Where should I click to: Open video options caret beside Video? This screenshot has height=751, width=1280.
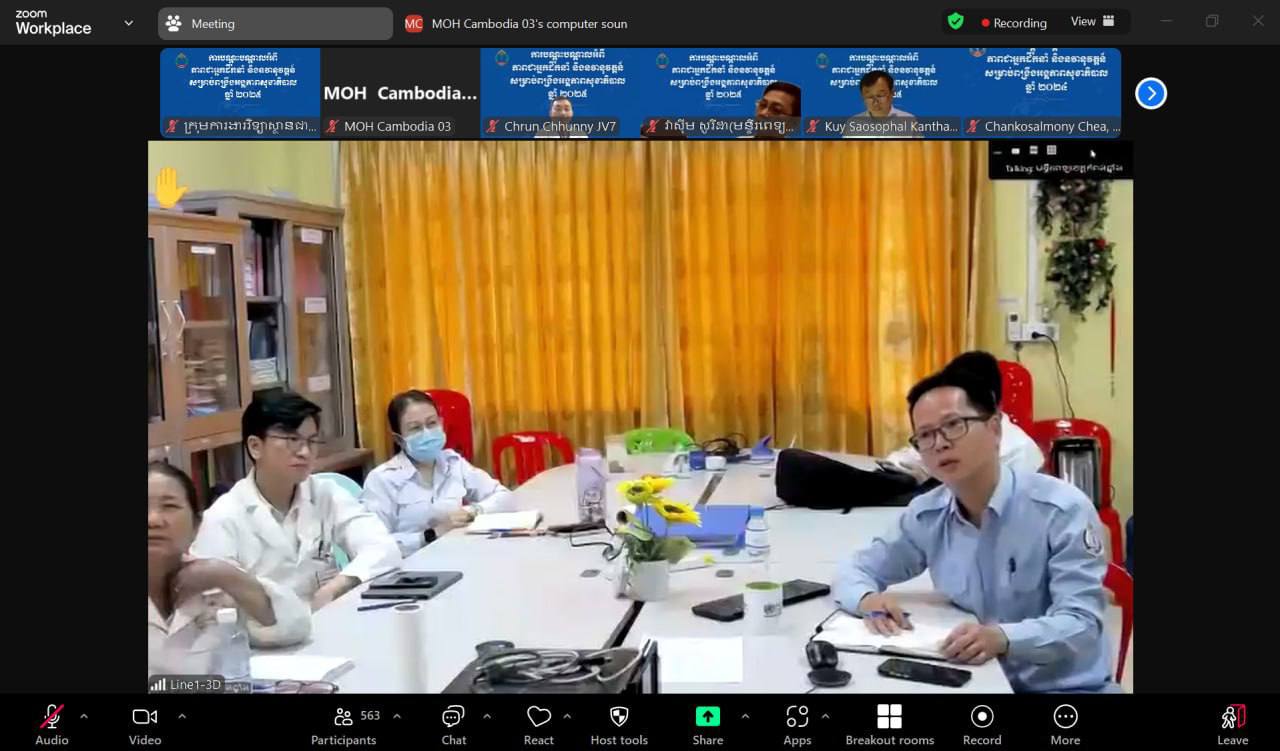pos(181,716)
